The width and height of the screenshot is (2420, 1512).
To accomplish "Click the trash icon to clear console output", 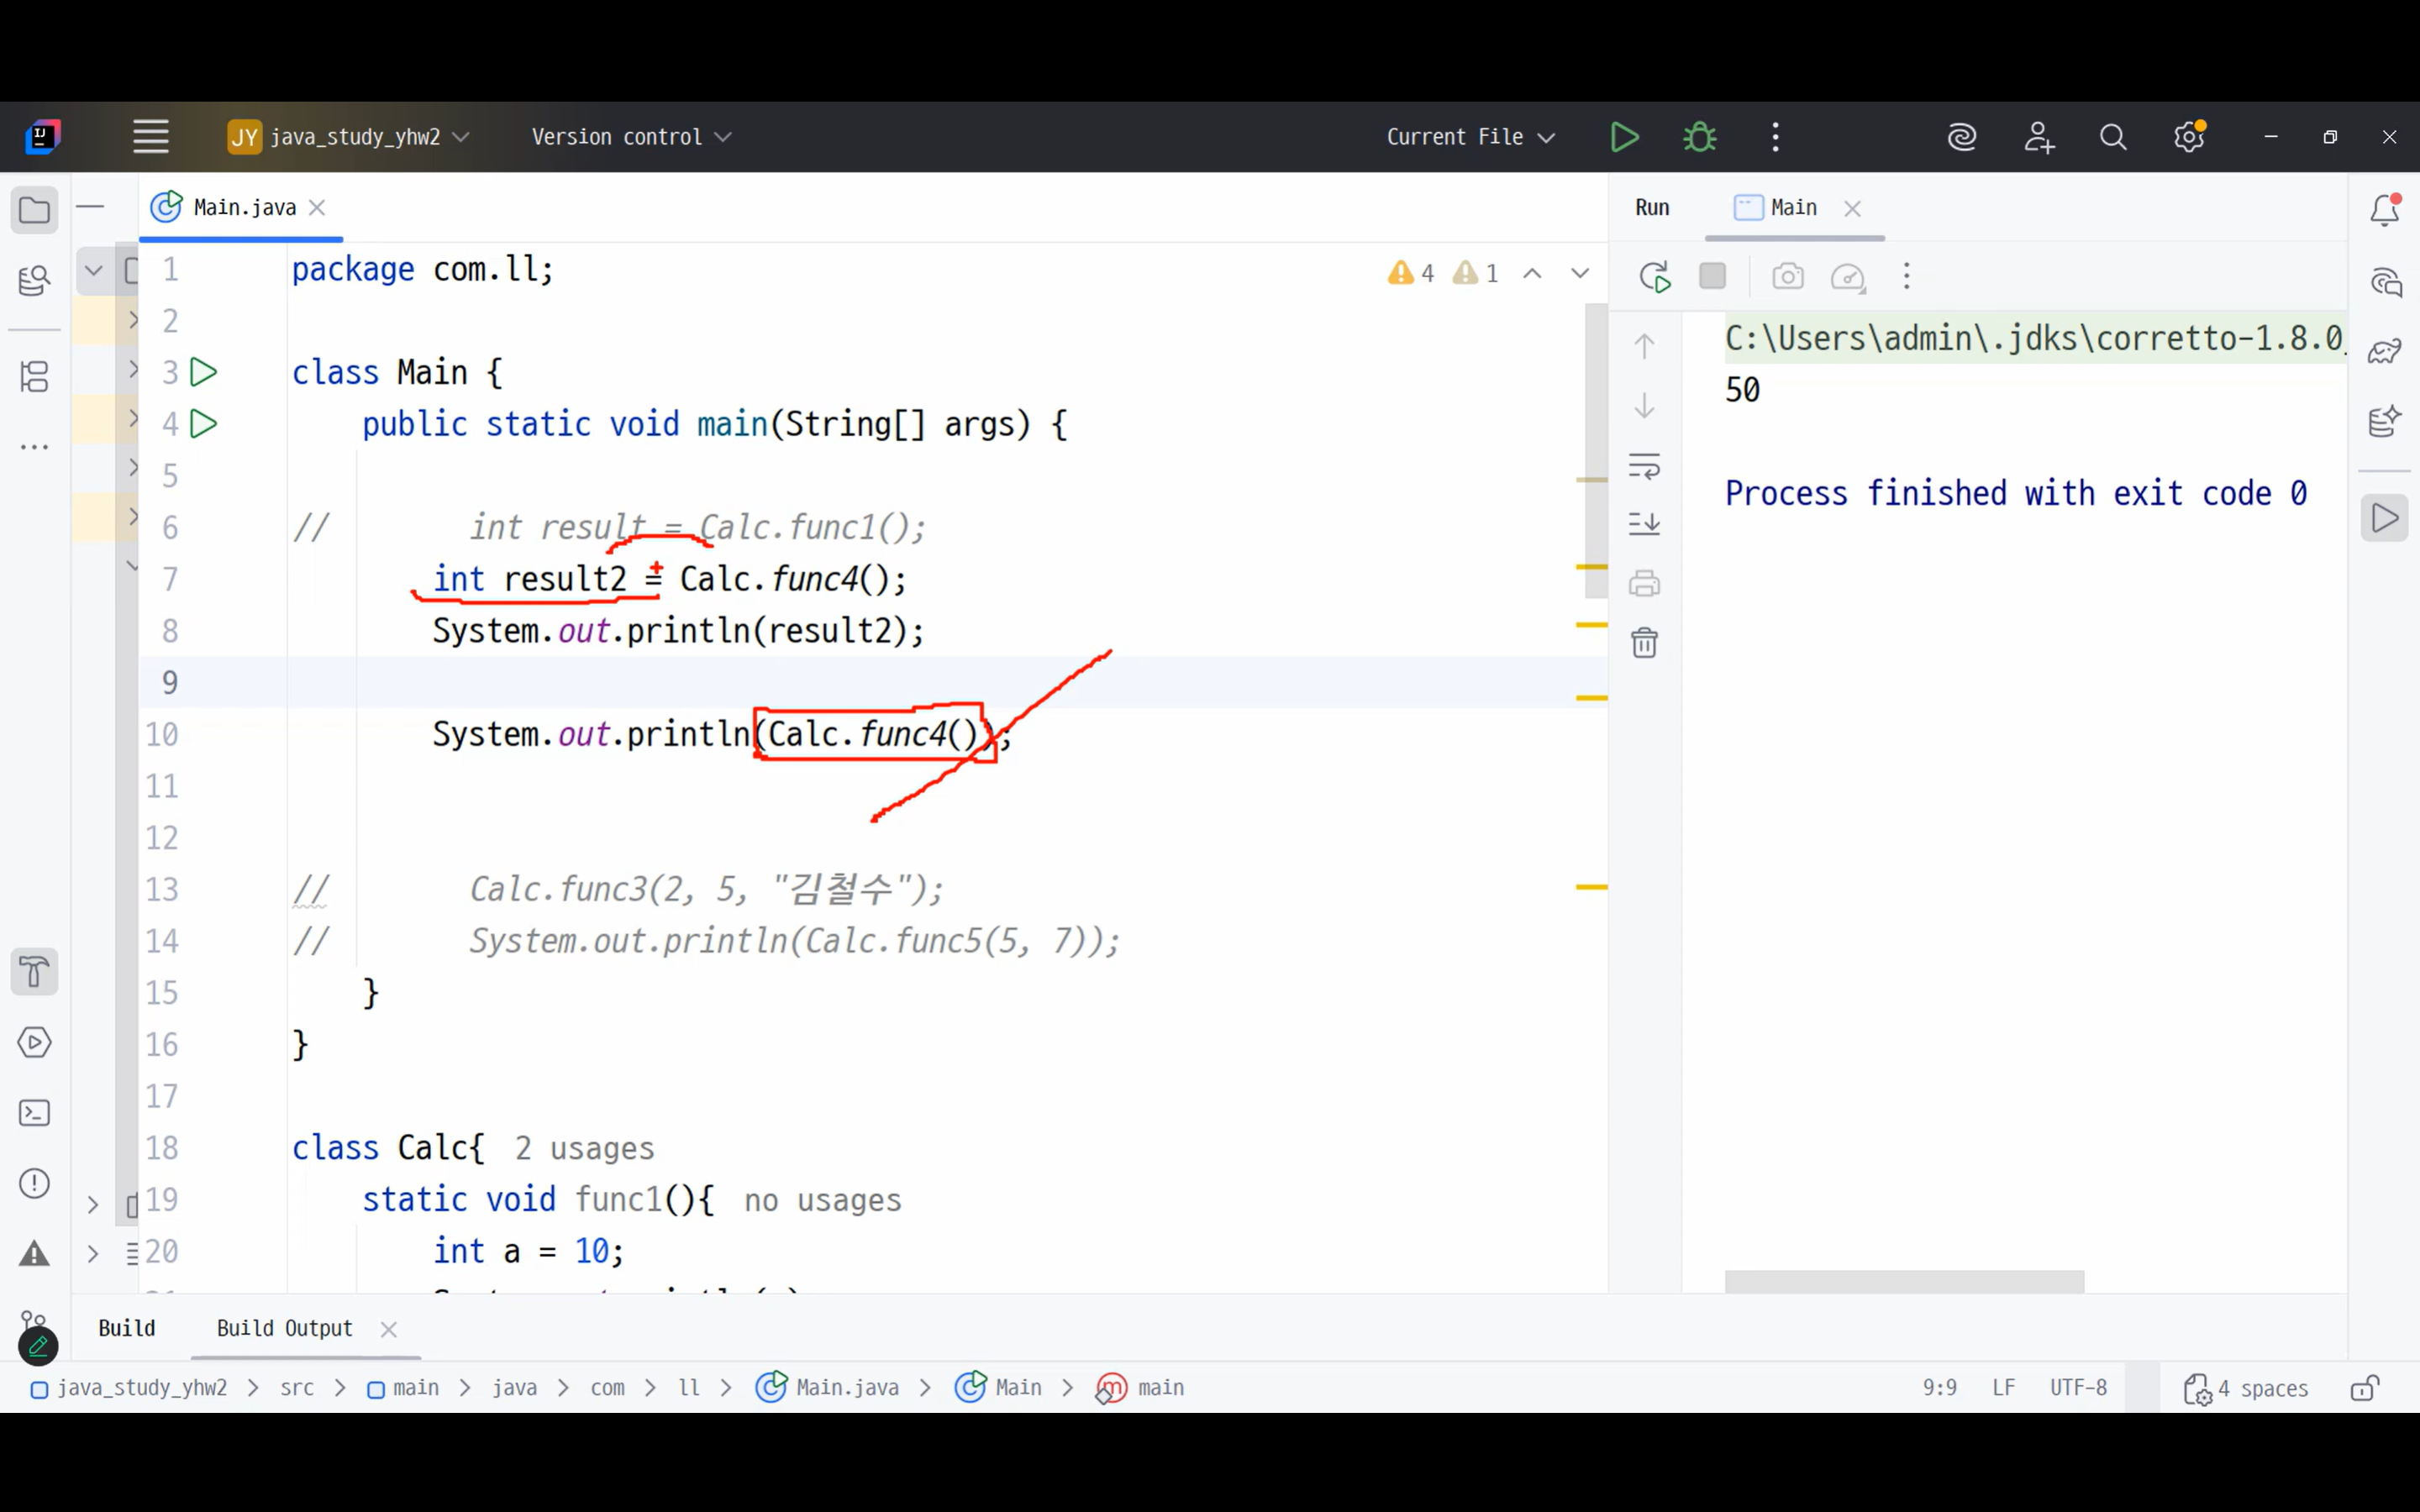I will (x=1644, y=642).
